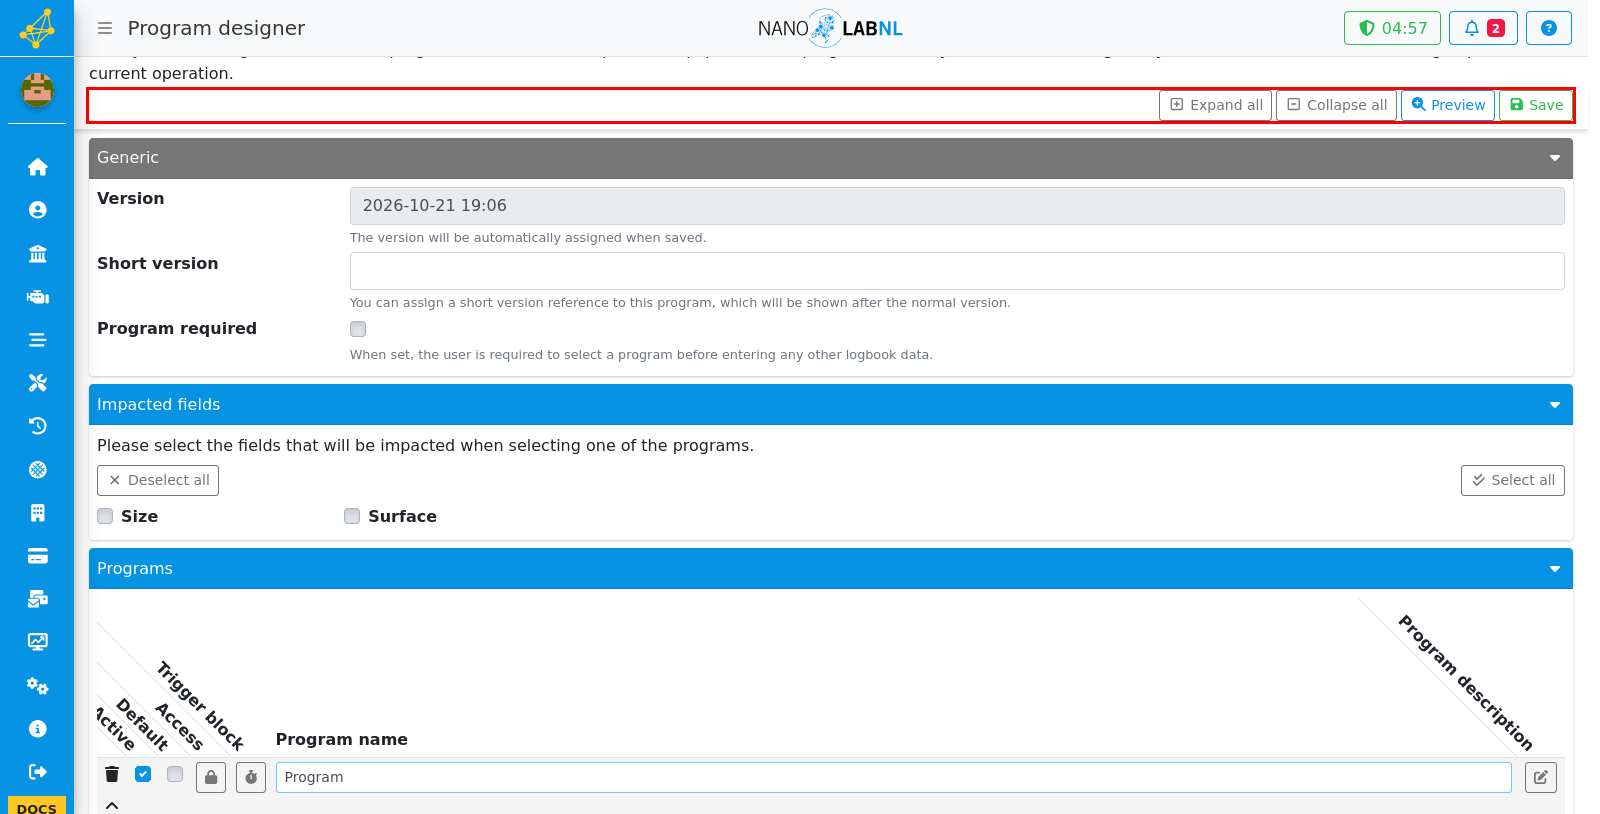This screenshot has width=1600, height=814.
Task: Click the stopwatch Trigger block button
Action: point(251,777)
